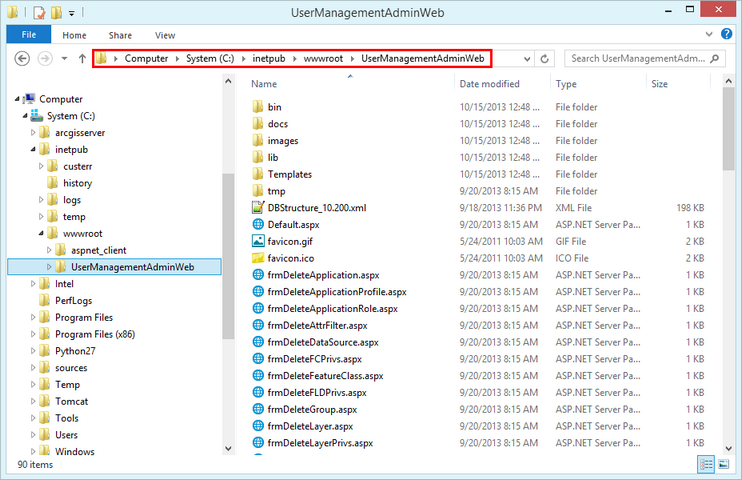Refresh the current folder view
This screenshot has height=480, width=742.
(545, 59)
